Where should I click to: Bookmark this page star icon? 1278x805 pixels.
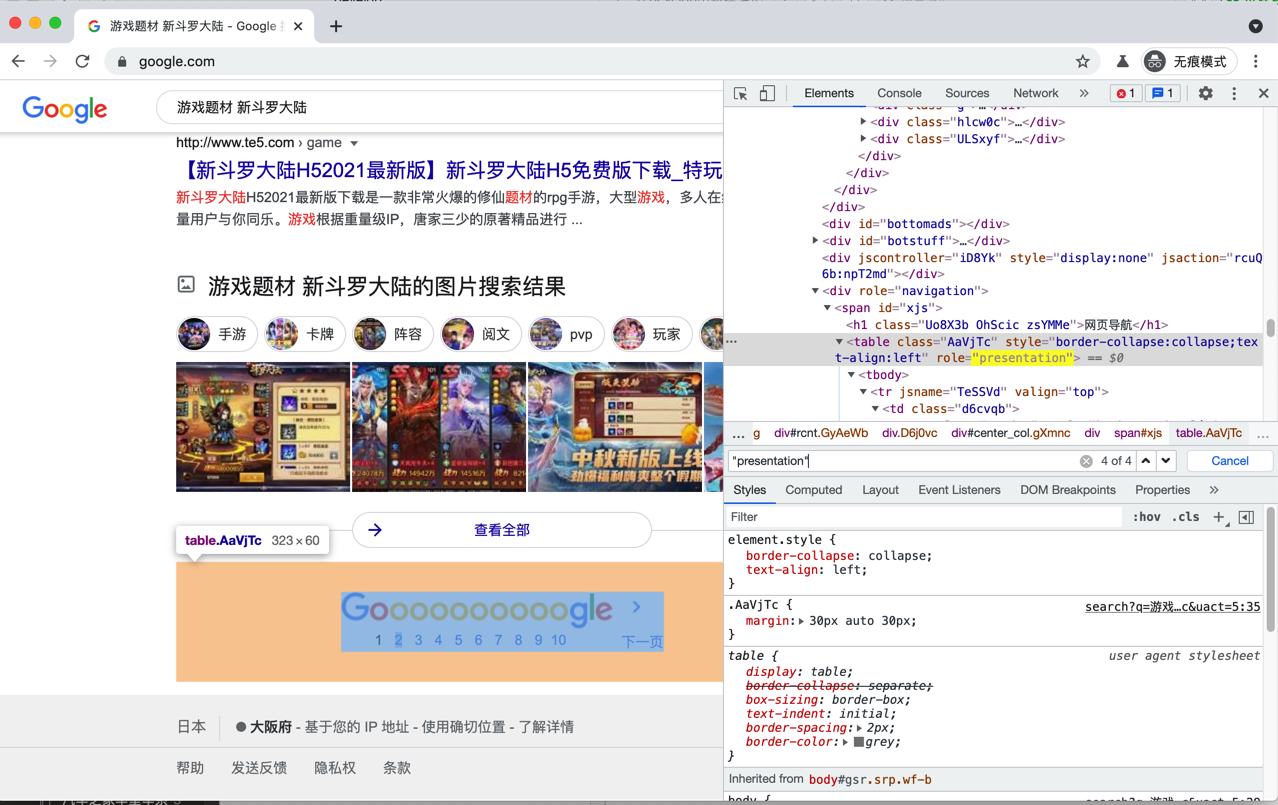pyautogui.click(x=1082, y=61)
